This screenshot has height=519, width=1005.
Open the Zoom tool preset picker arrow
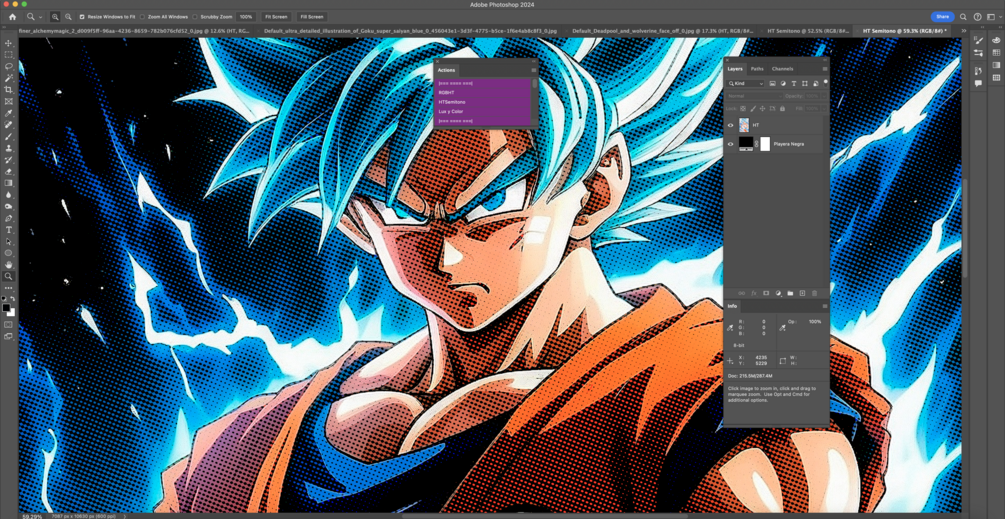click(x=40, y=17)
